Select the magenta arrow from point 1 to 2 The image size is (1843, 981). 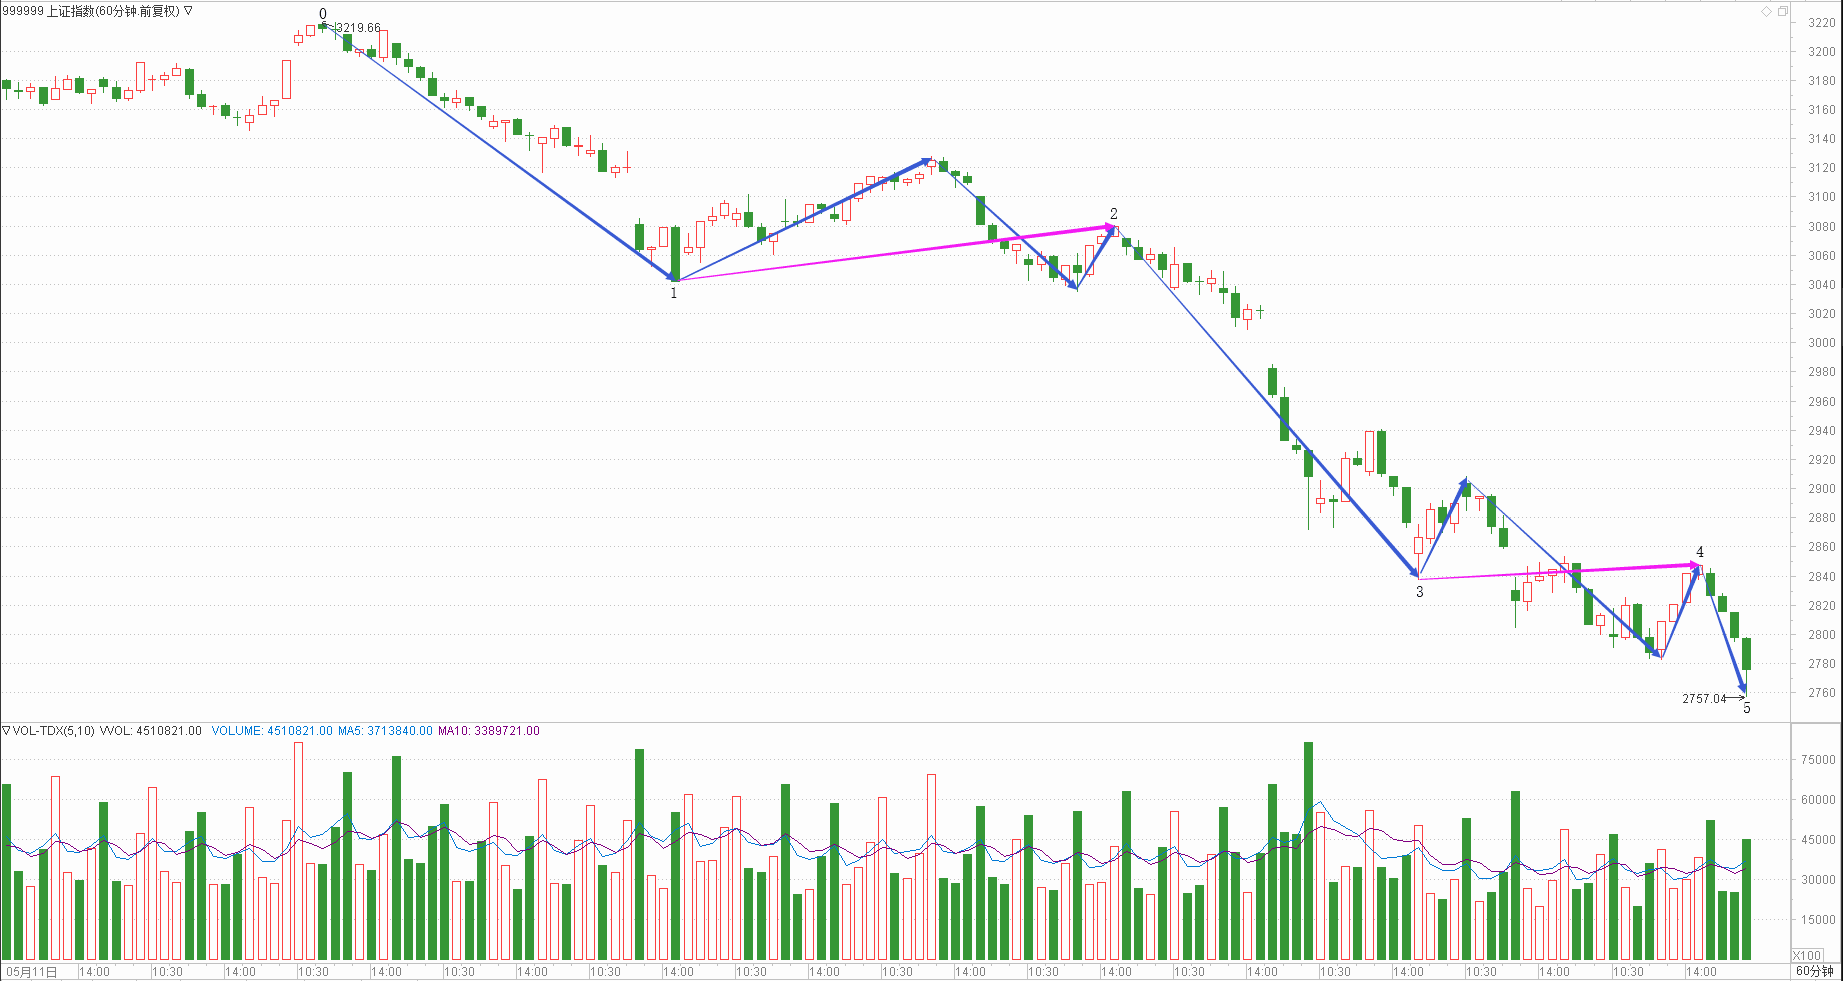[895, 253]
